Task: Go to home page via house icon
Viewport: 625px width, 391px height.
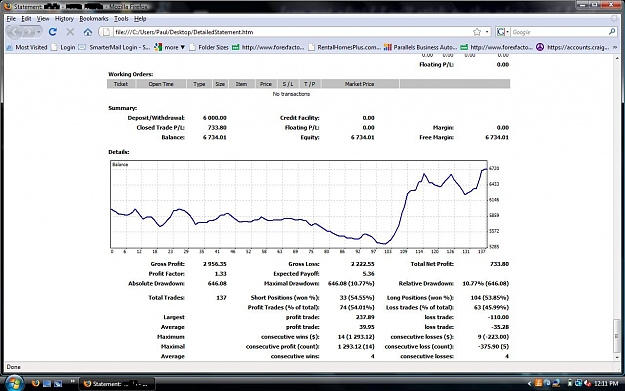Action: point(88,32)
